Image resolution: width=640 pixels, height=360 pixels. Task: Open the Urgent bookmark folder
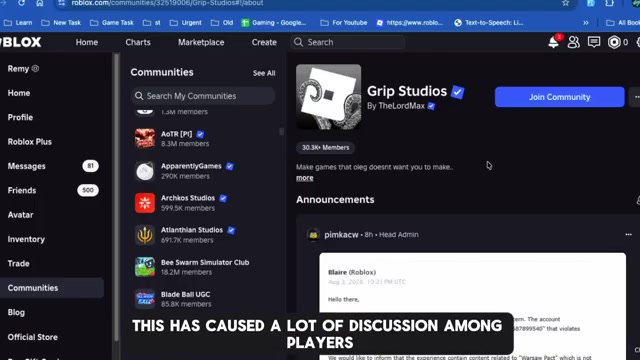point(186,23)
